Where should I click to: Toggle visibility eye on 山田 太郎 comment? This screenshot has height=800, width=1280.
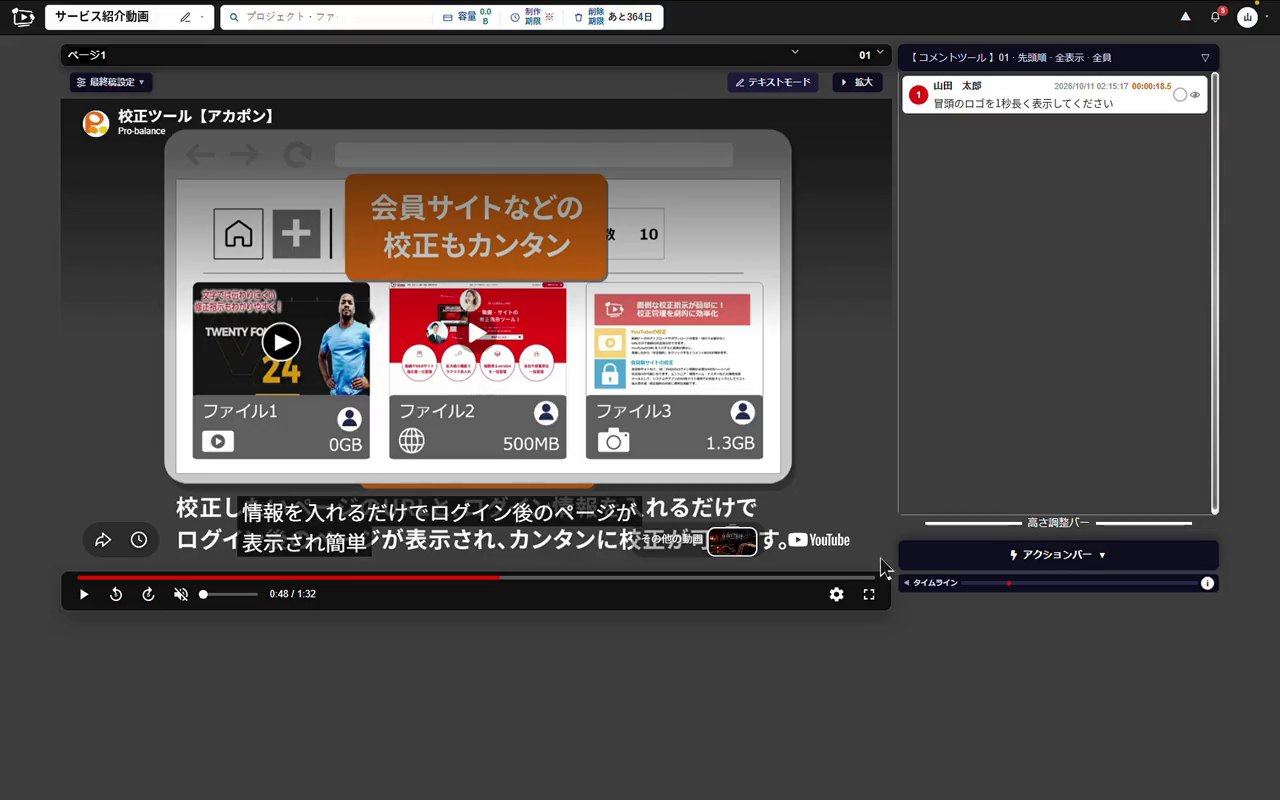click(x=1195, y=95)
